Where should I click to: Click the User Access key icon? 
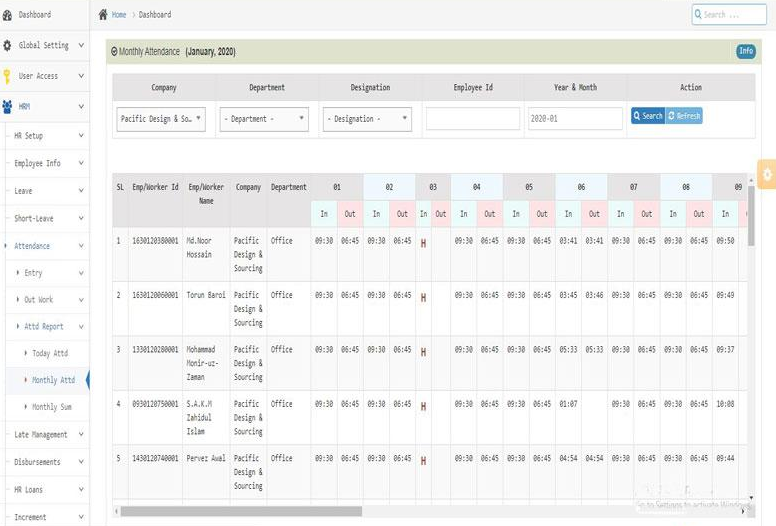pos(7,76)
